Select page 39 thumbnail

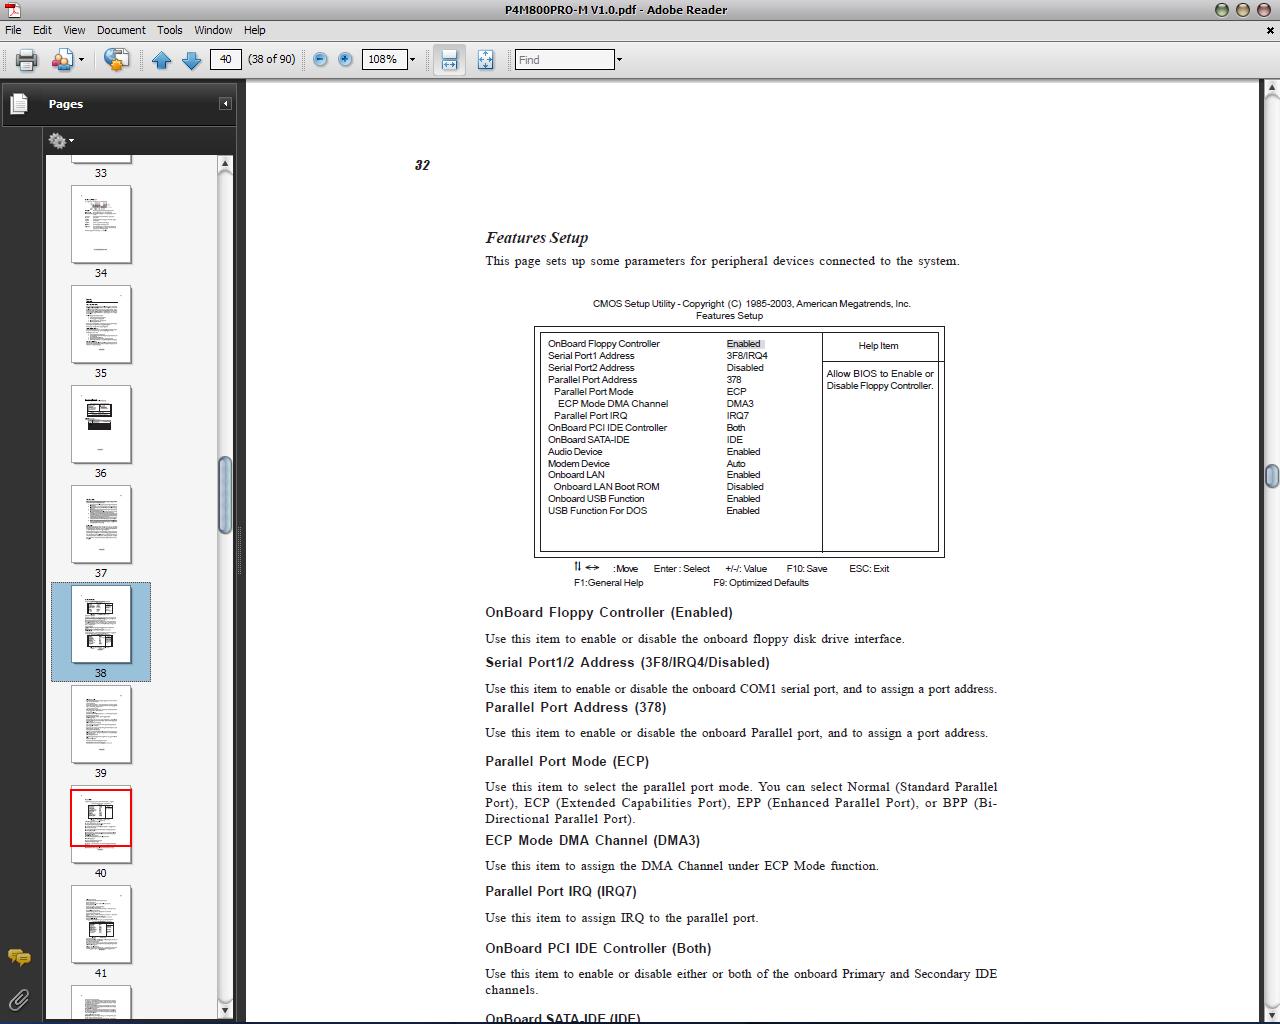(x=101, y=724)
